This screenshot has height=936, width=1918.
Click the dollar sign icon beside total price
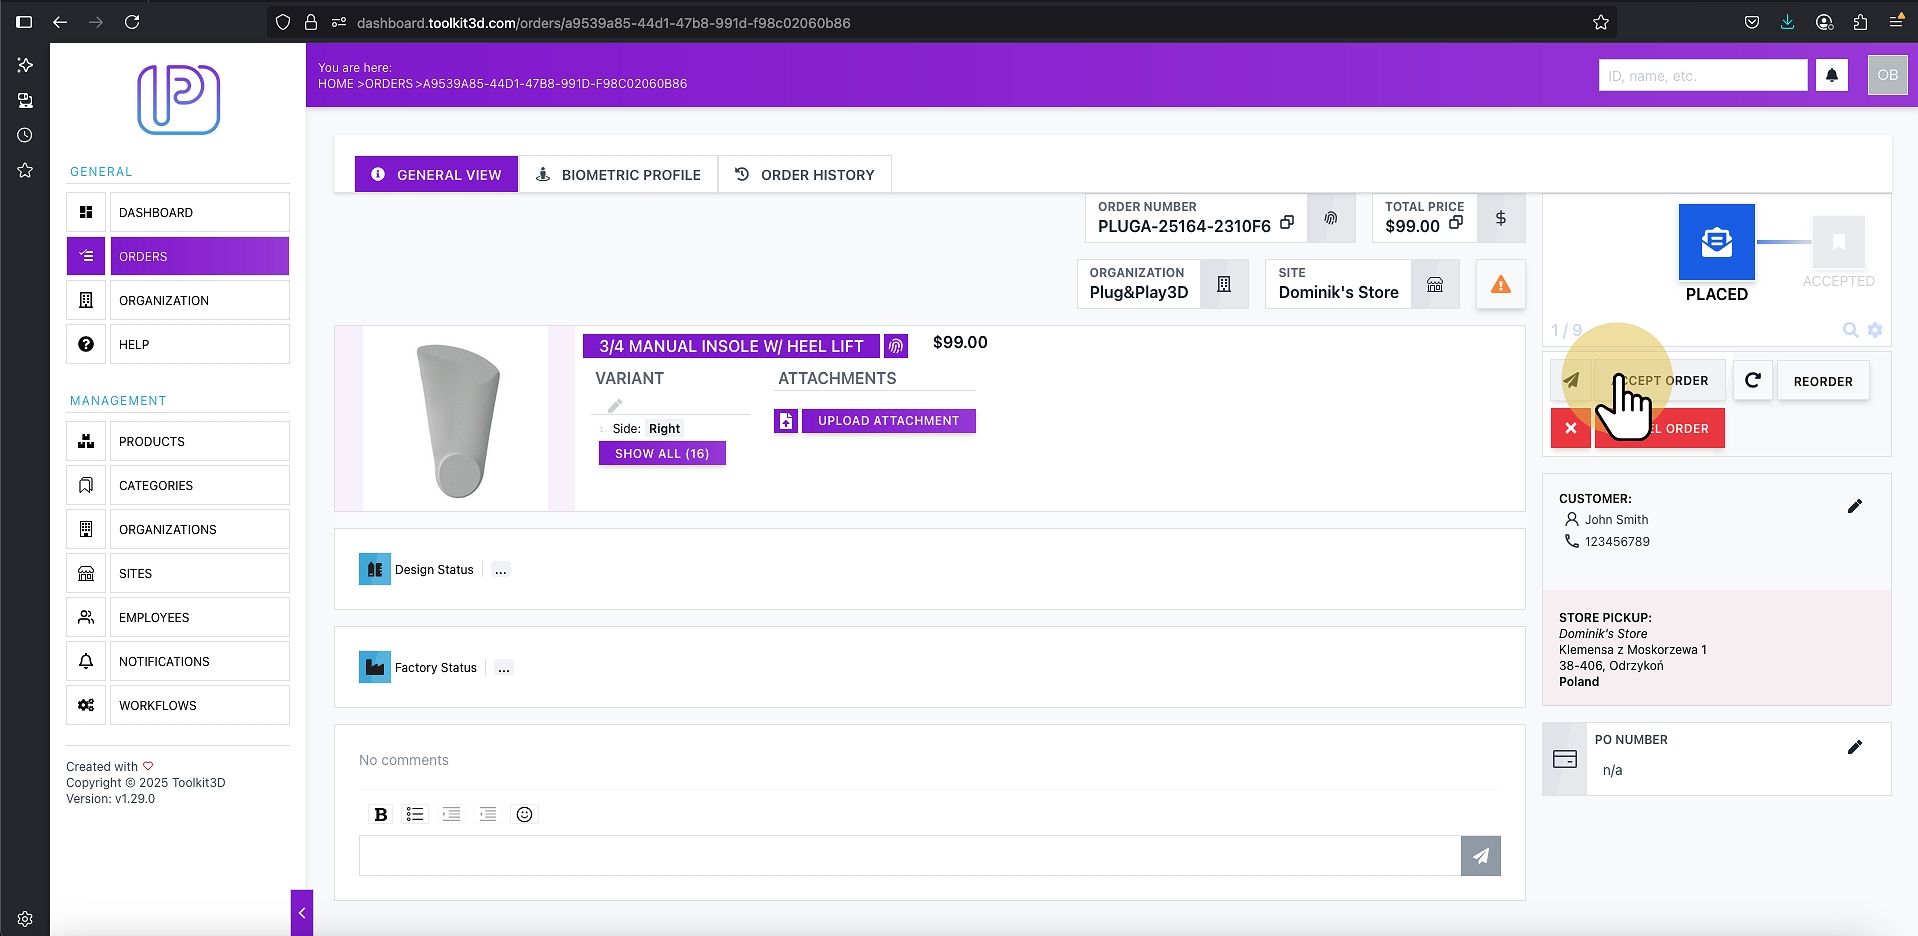(1501, 218)
